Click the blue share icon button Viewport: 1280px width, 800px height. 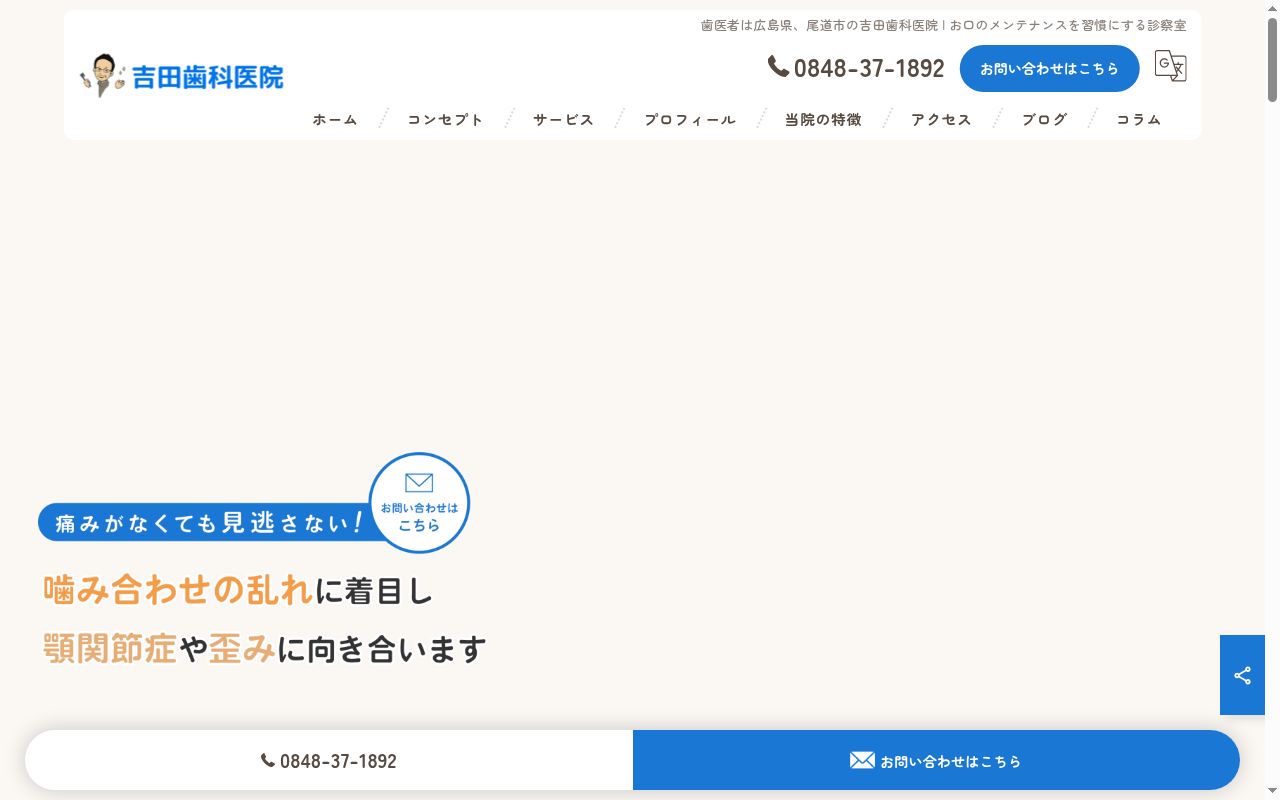tap(1242, 675)
